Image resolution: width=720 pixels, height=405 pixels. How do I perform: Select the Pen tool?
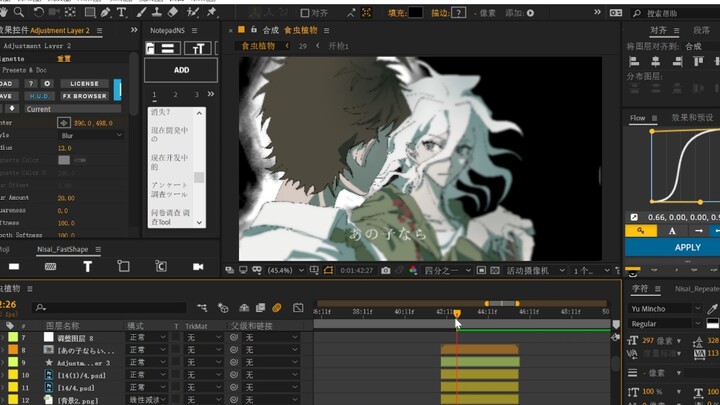click(106, 12)
